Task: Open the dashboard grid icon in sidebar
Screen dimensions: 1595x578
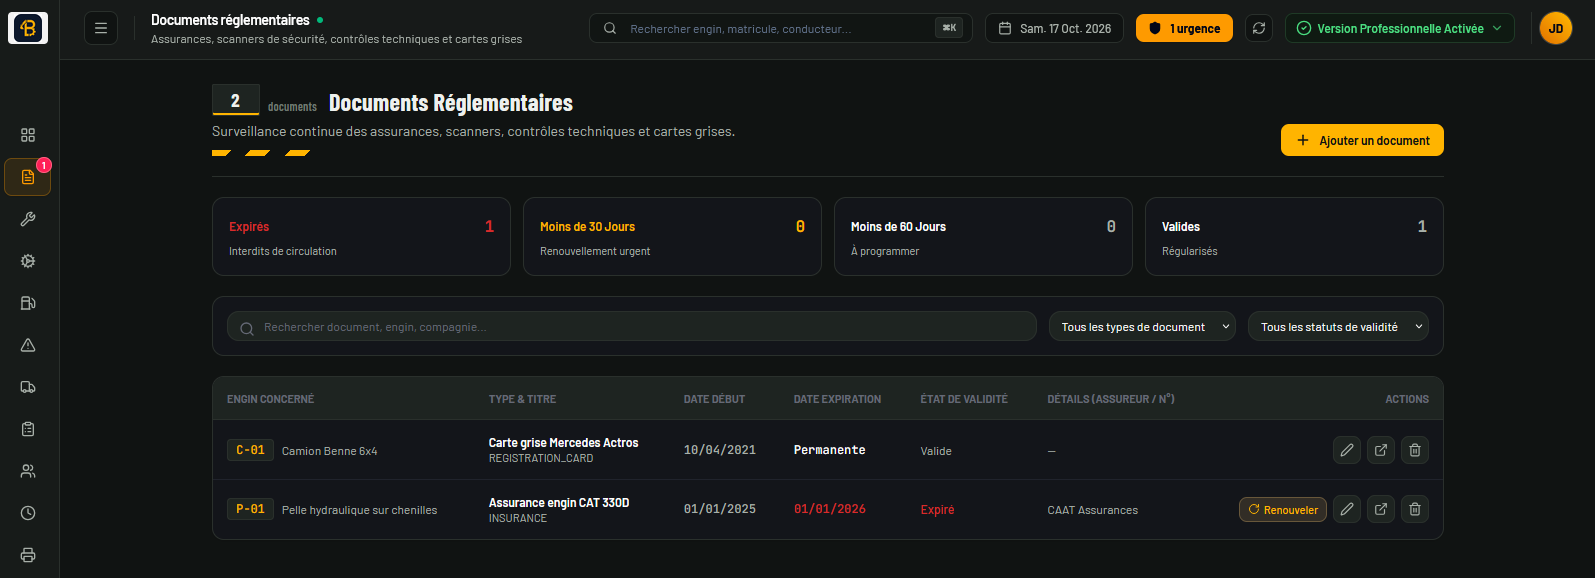Action: 28,135
